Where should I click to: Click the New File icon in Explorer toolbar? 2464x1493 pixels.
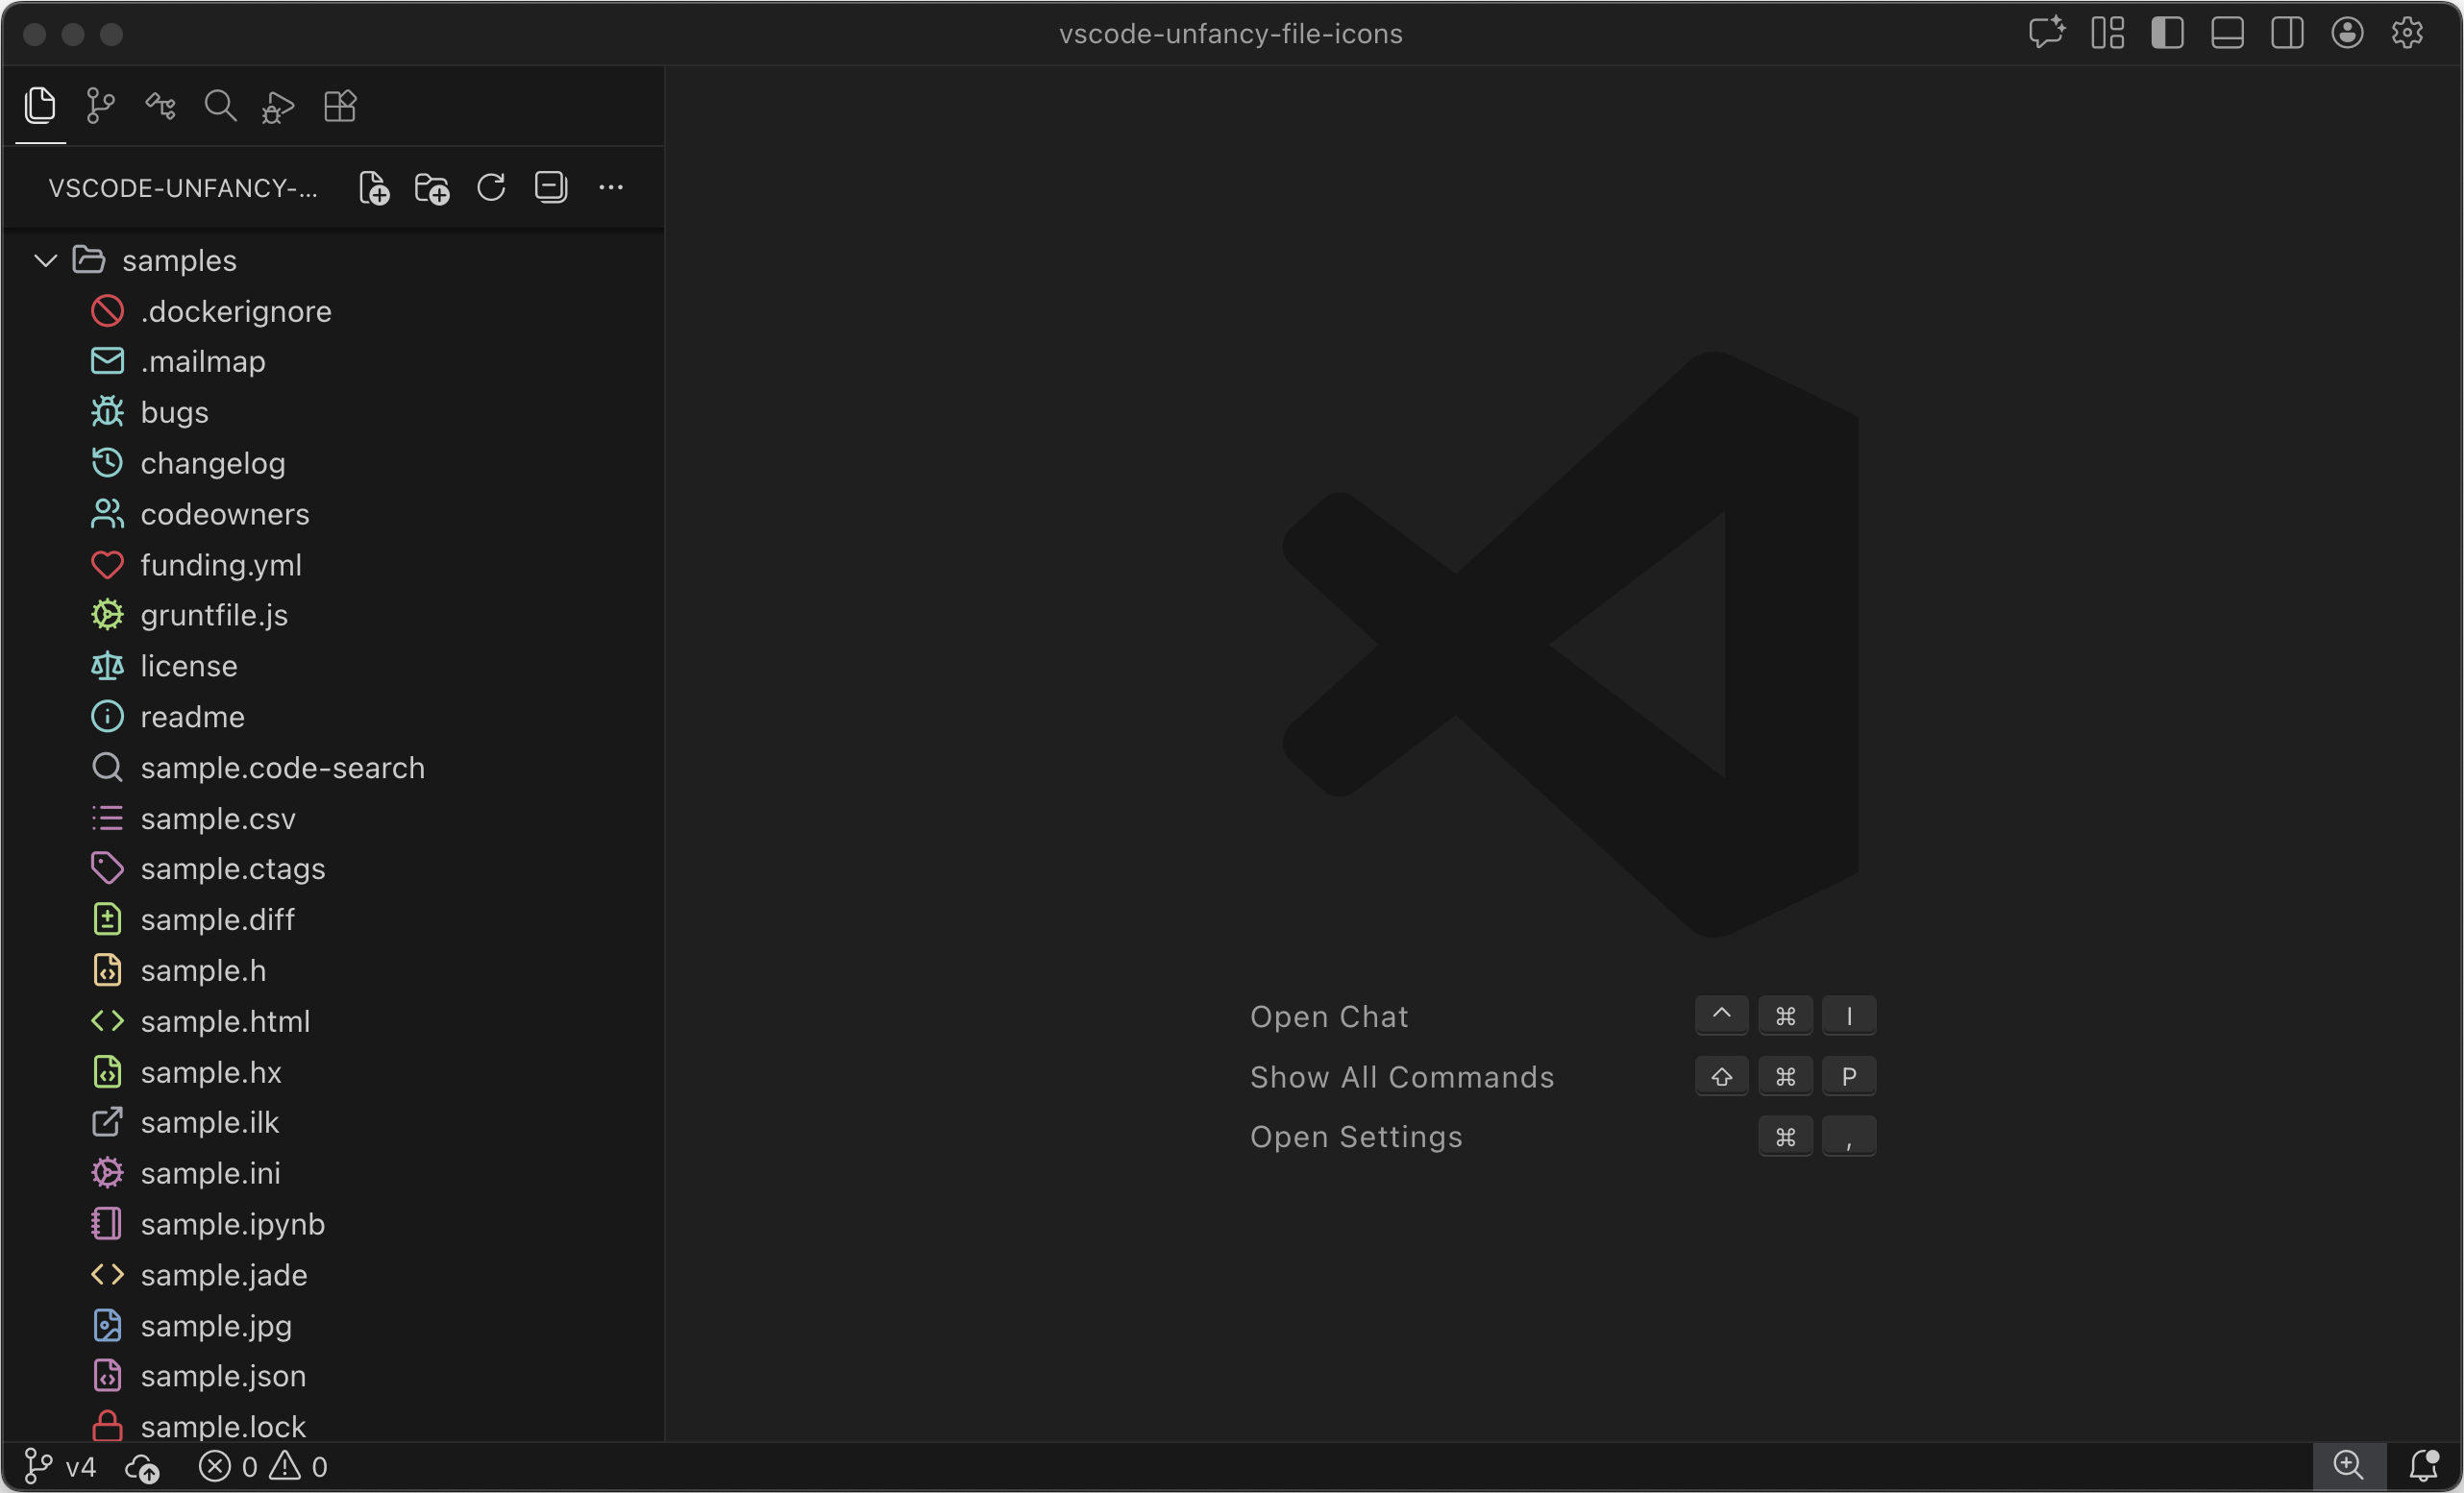coord(373,187)
